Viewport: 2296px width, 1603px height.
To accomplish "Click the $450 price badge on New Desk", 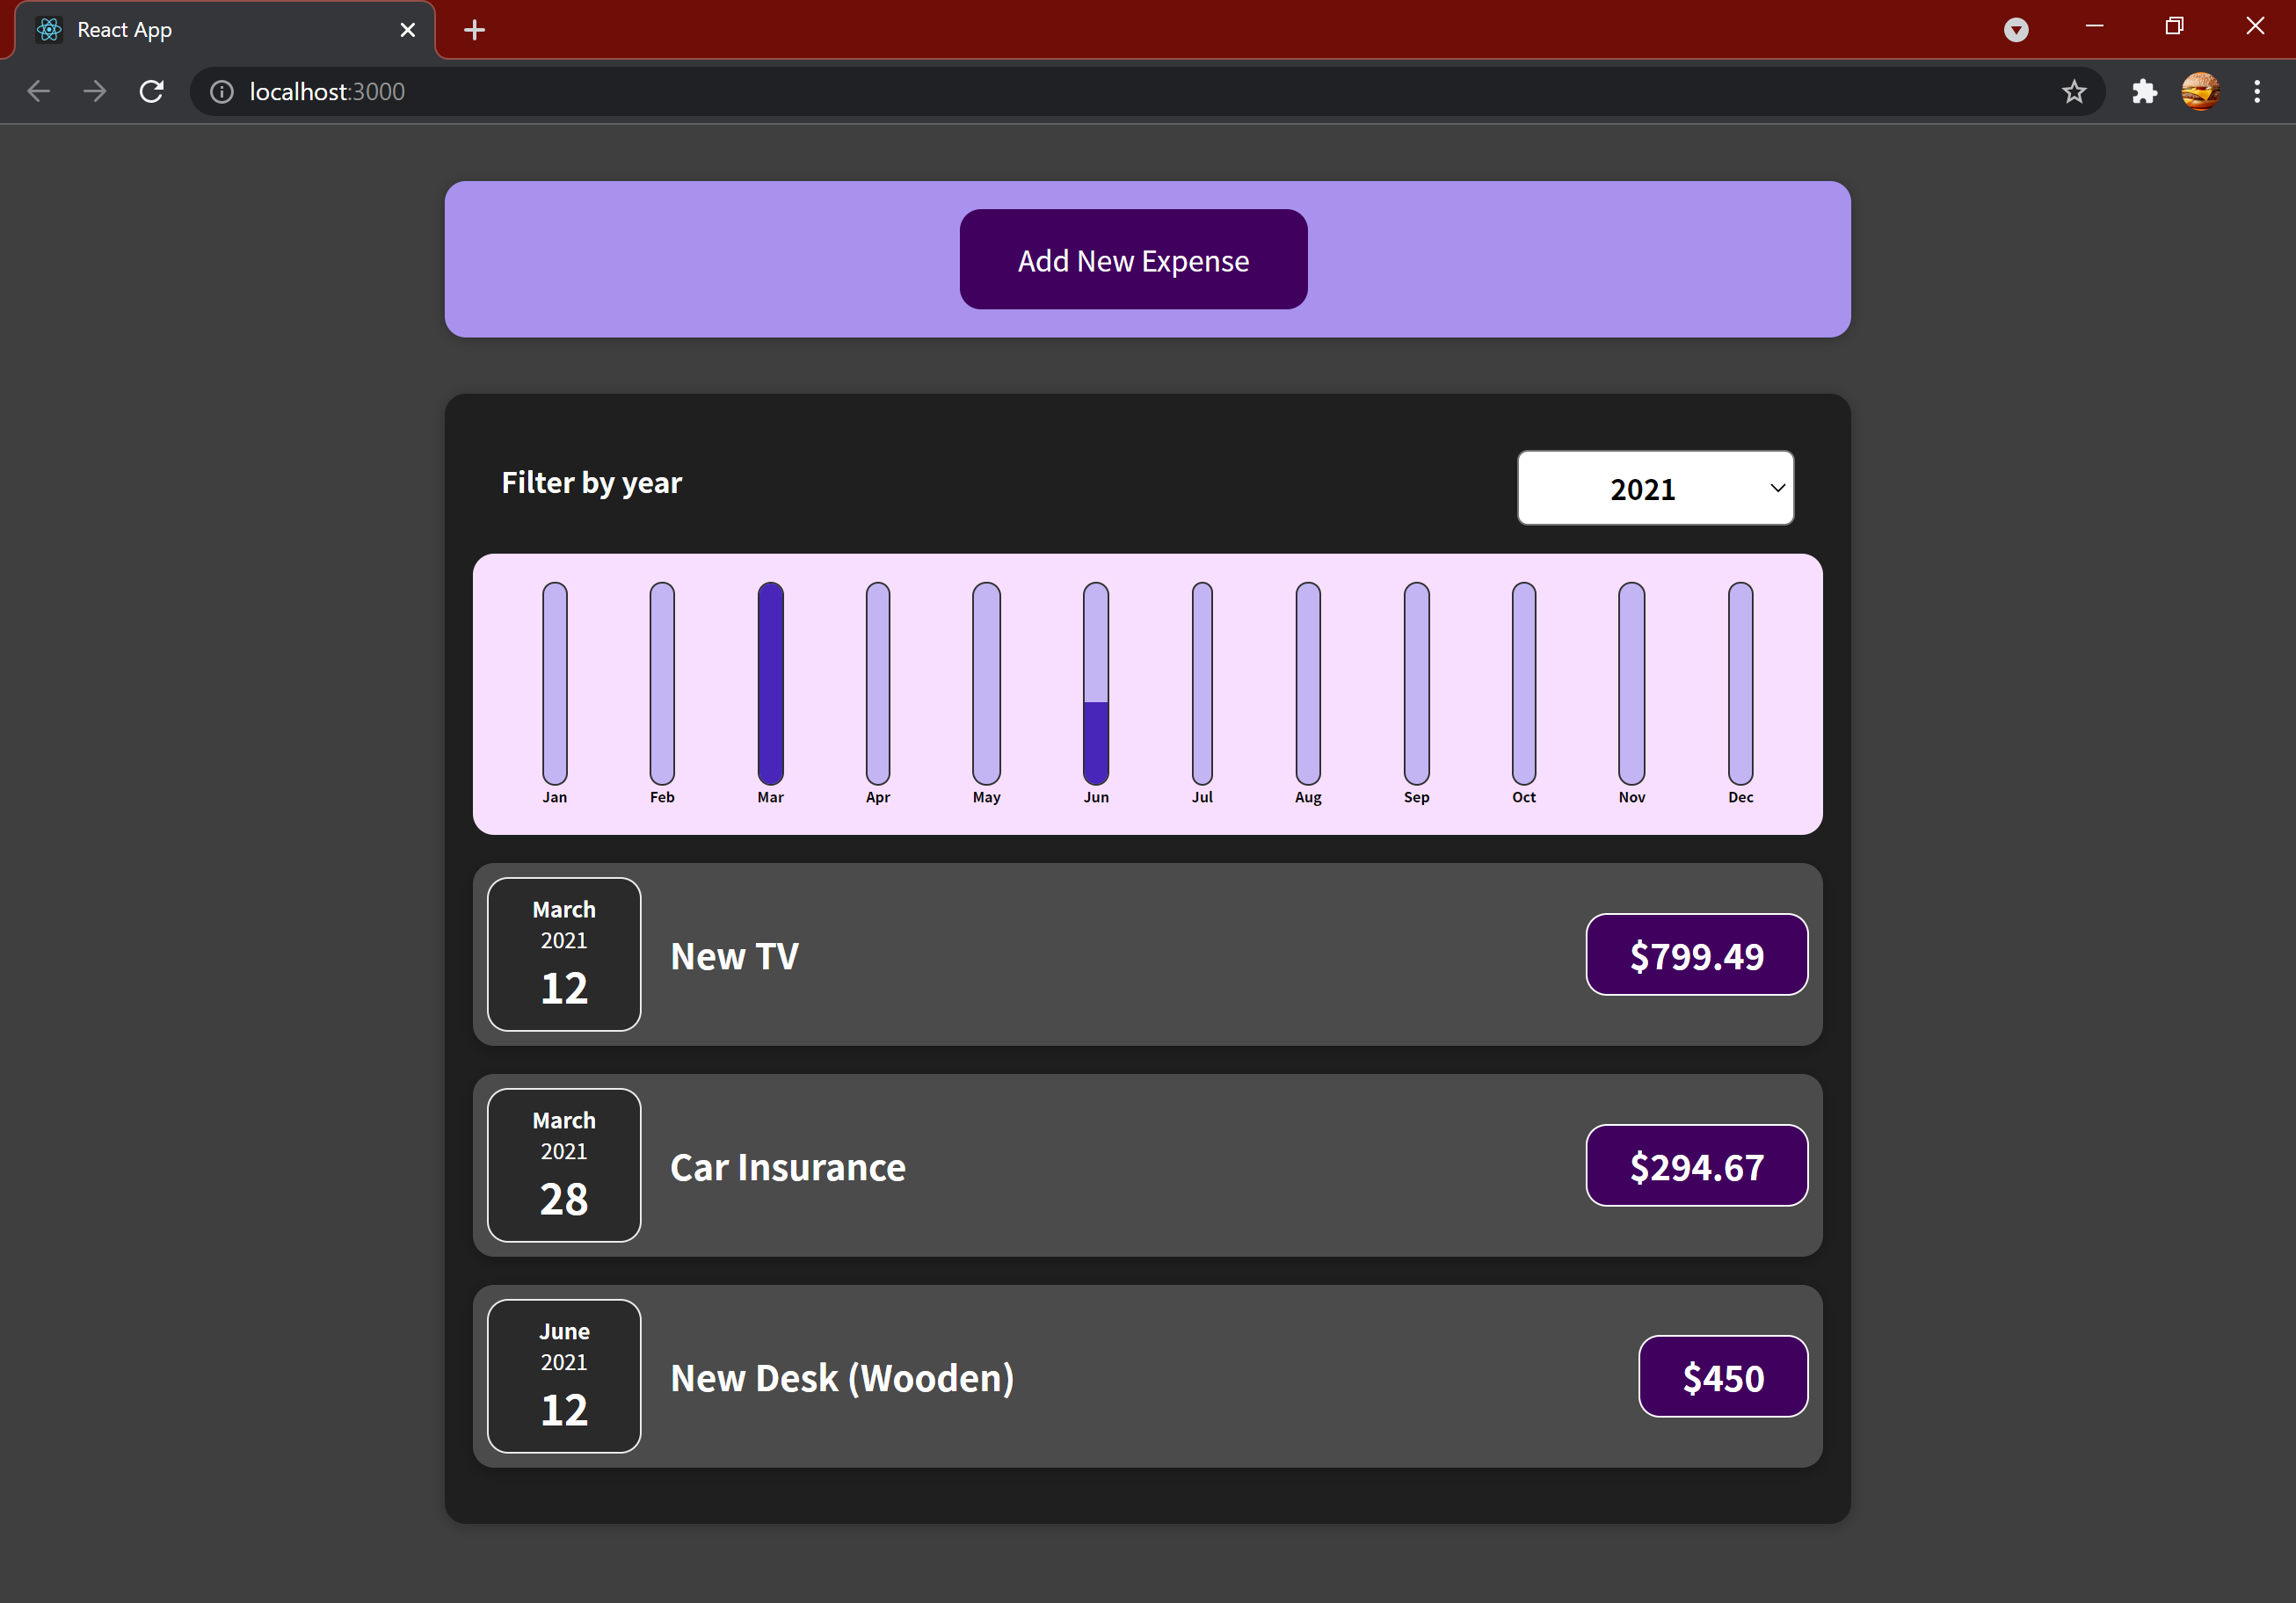I will (x=1722, y=1376).
